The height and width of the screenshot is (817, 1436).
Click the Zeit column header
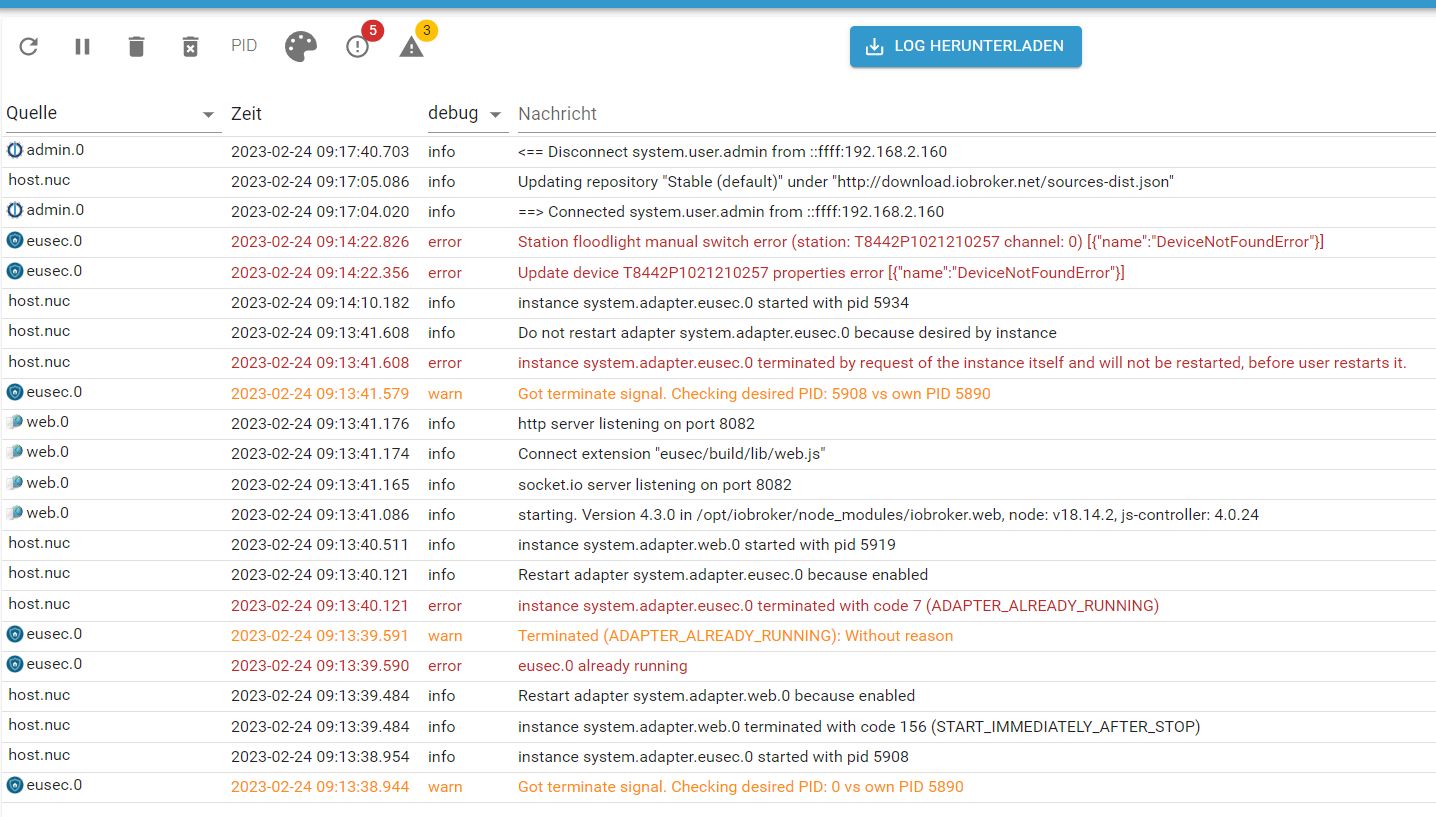pyautogui.click(x=246, y=114)
